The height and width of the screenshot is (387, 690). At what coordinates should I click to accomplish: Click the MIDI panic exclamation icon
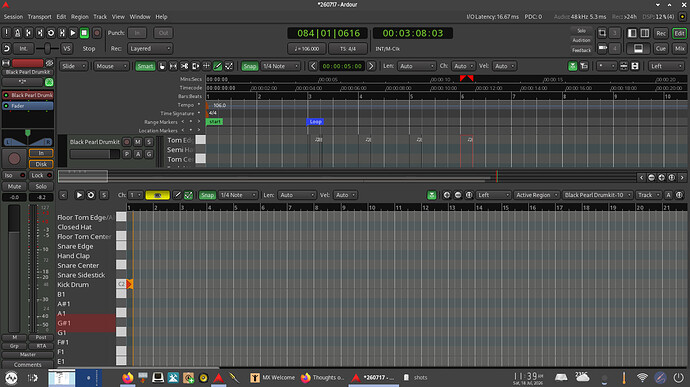pyautogui.click(x=6, y=33)
